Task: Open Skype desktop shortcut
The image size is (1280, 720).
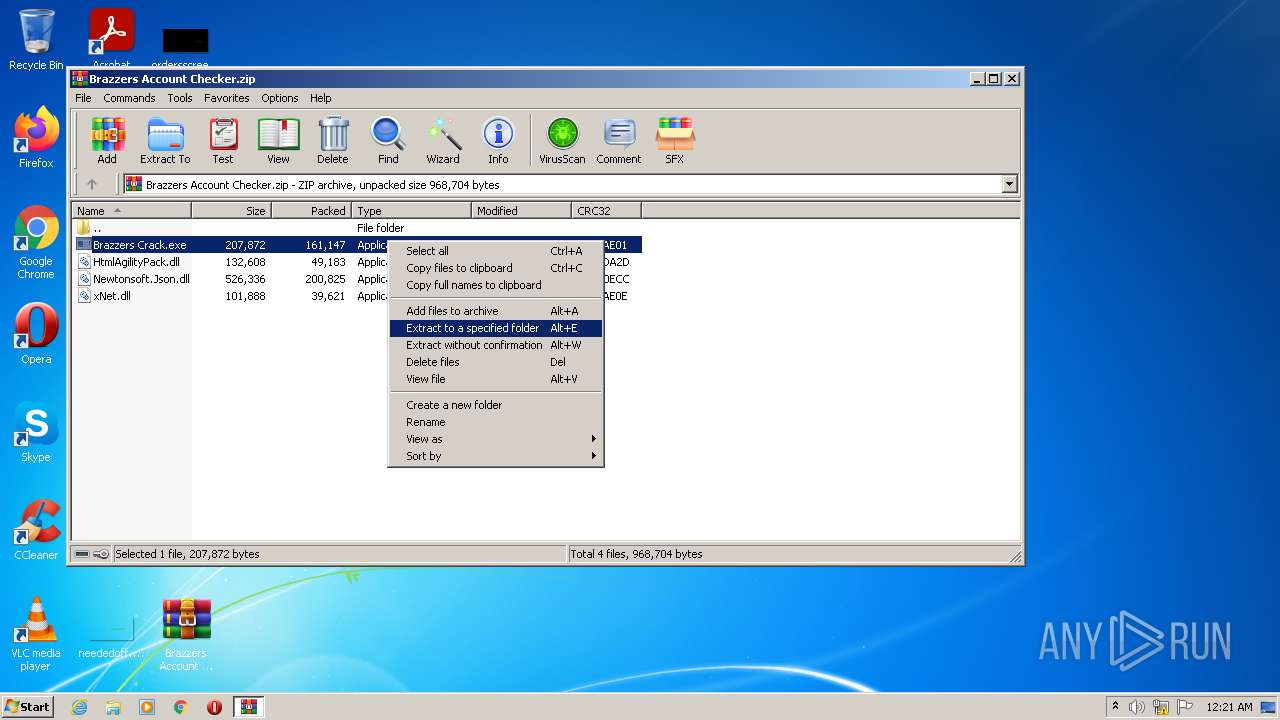Action: [36, 432]
